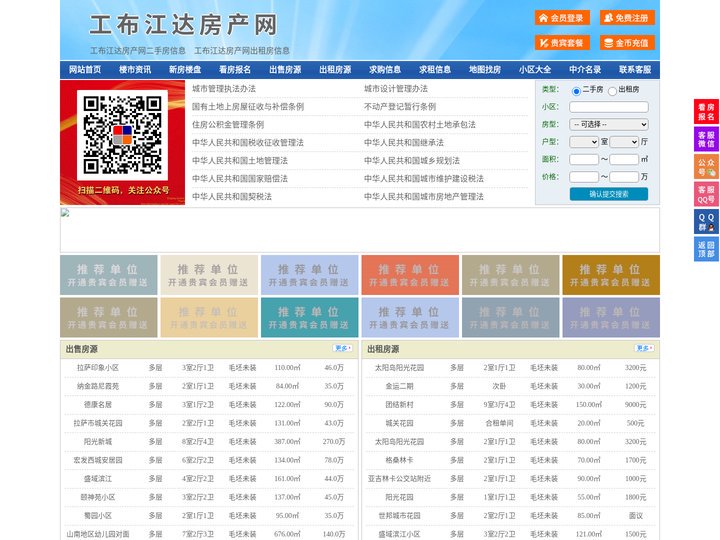Image resolution: width=720 pixels, height=540 pixels.
Task: Open the 德康名居 sale listing
Action: [98, 405]
